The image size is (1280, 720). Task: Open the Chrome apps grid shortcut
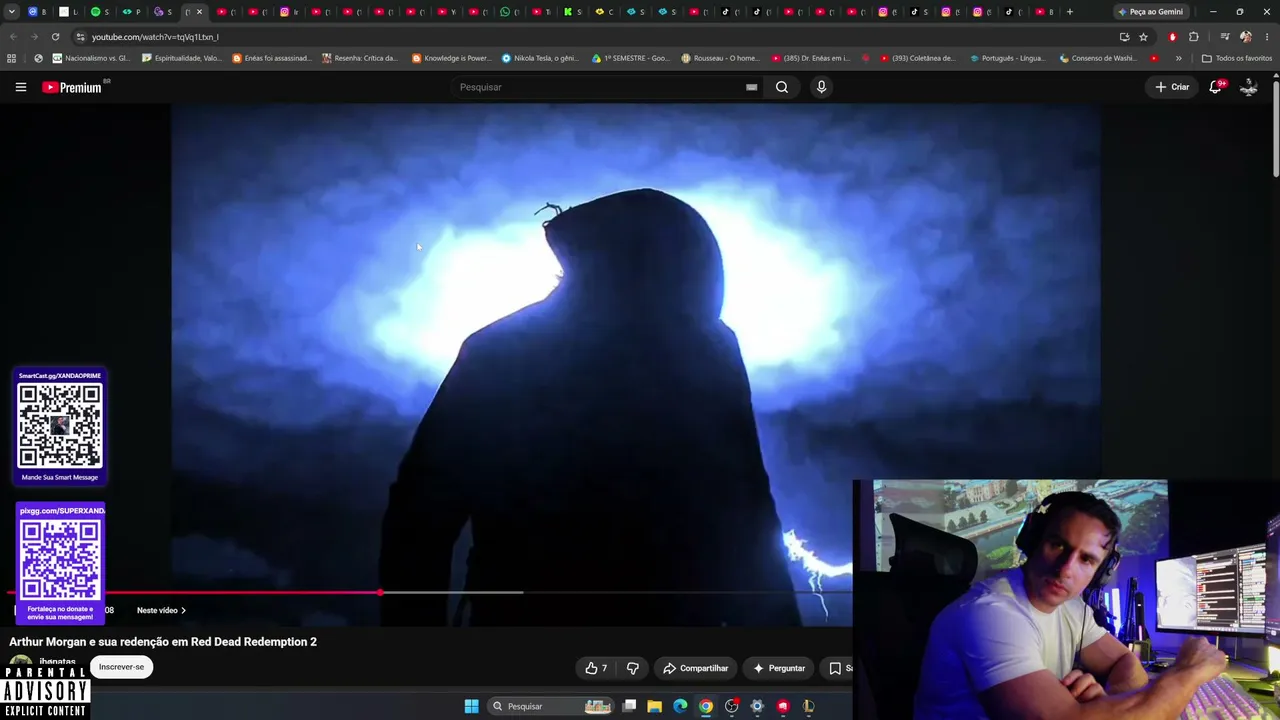coord(12,58)
